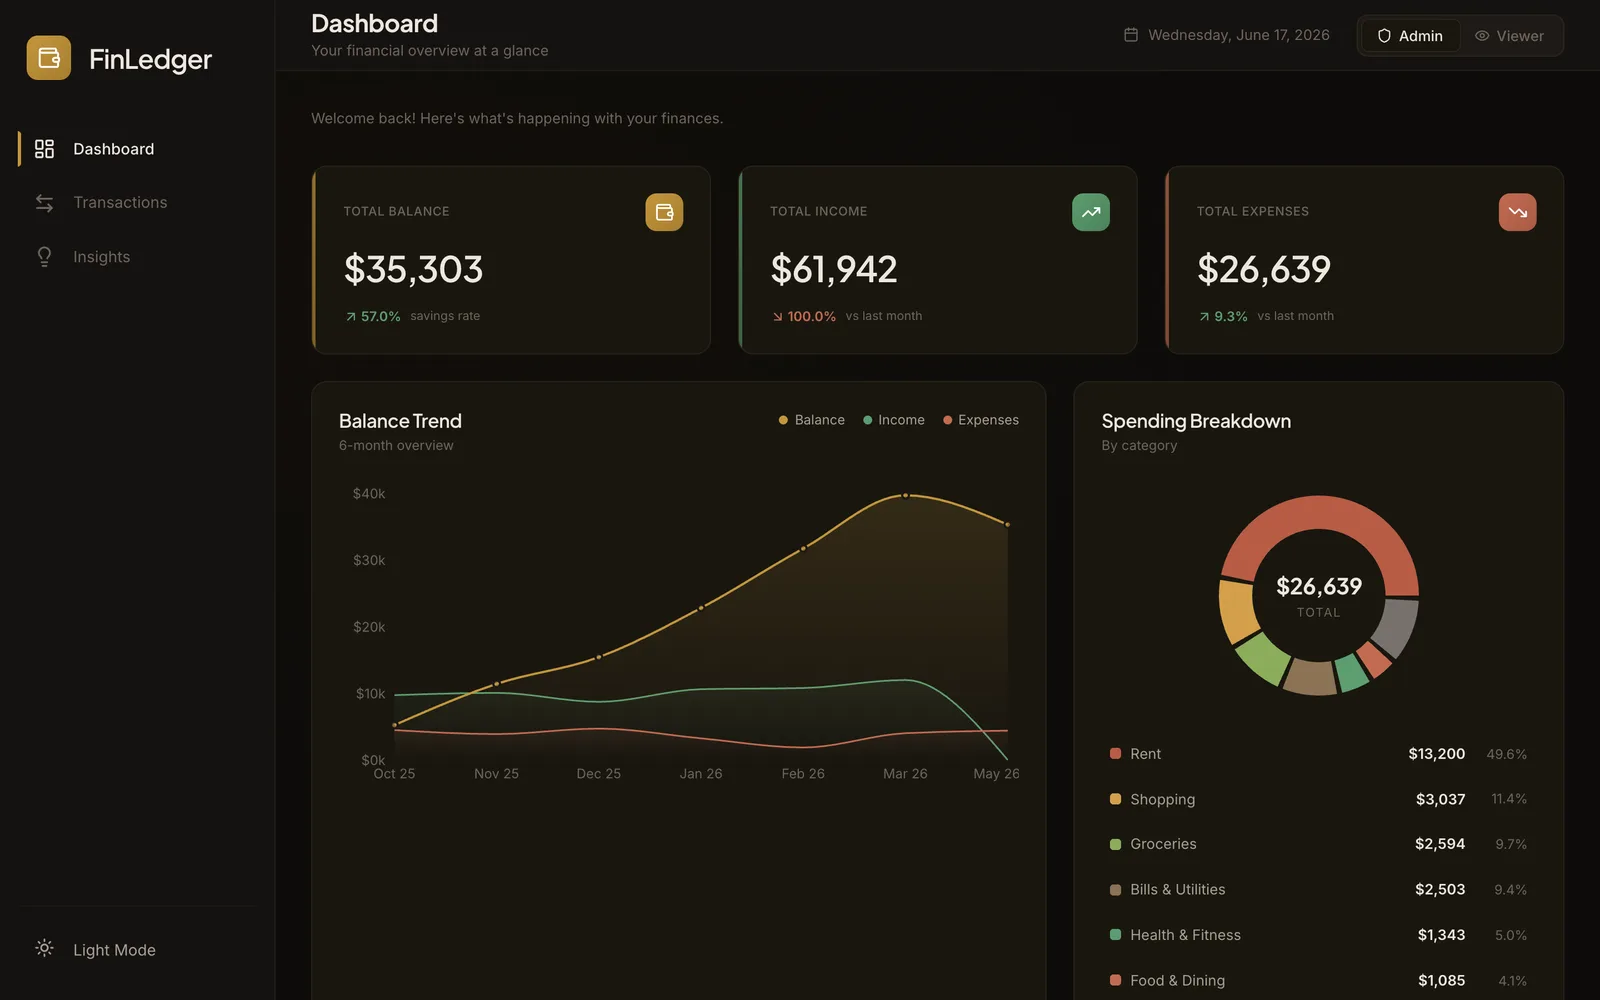The image size is (1600, 1000).
Task: Switch to the Viewer role
Action: (1509, 36)
